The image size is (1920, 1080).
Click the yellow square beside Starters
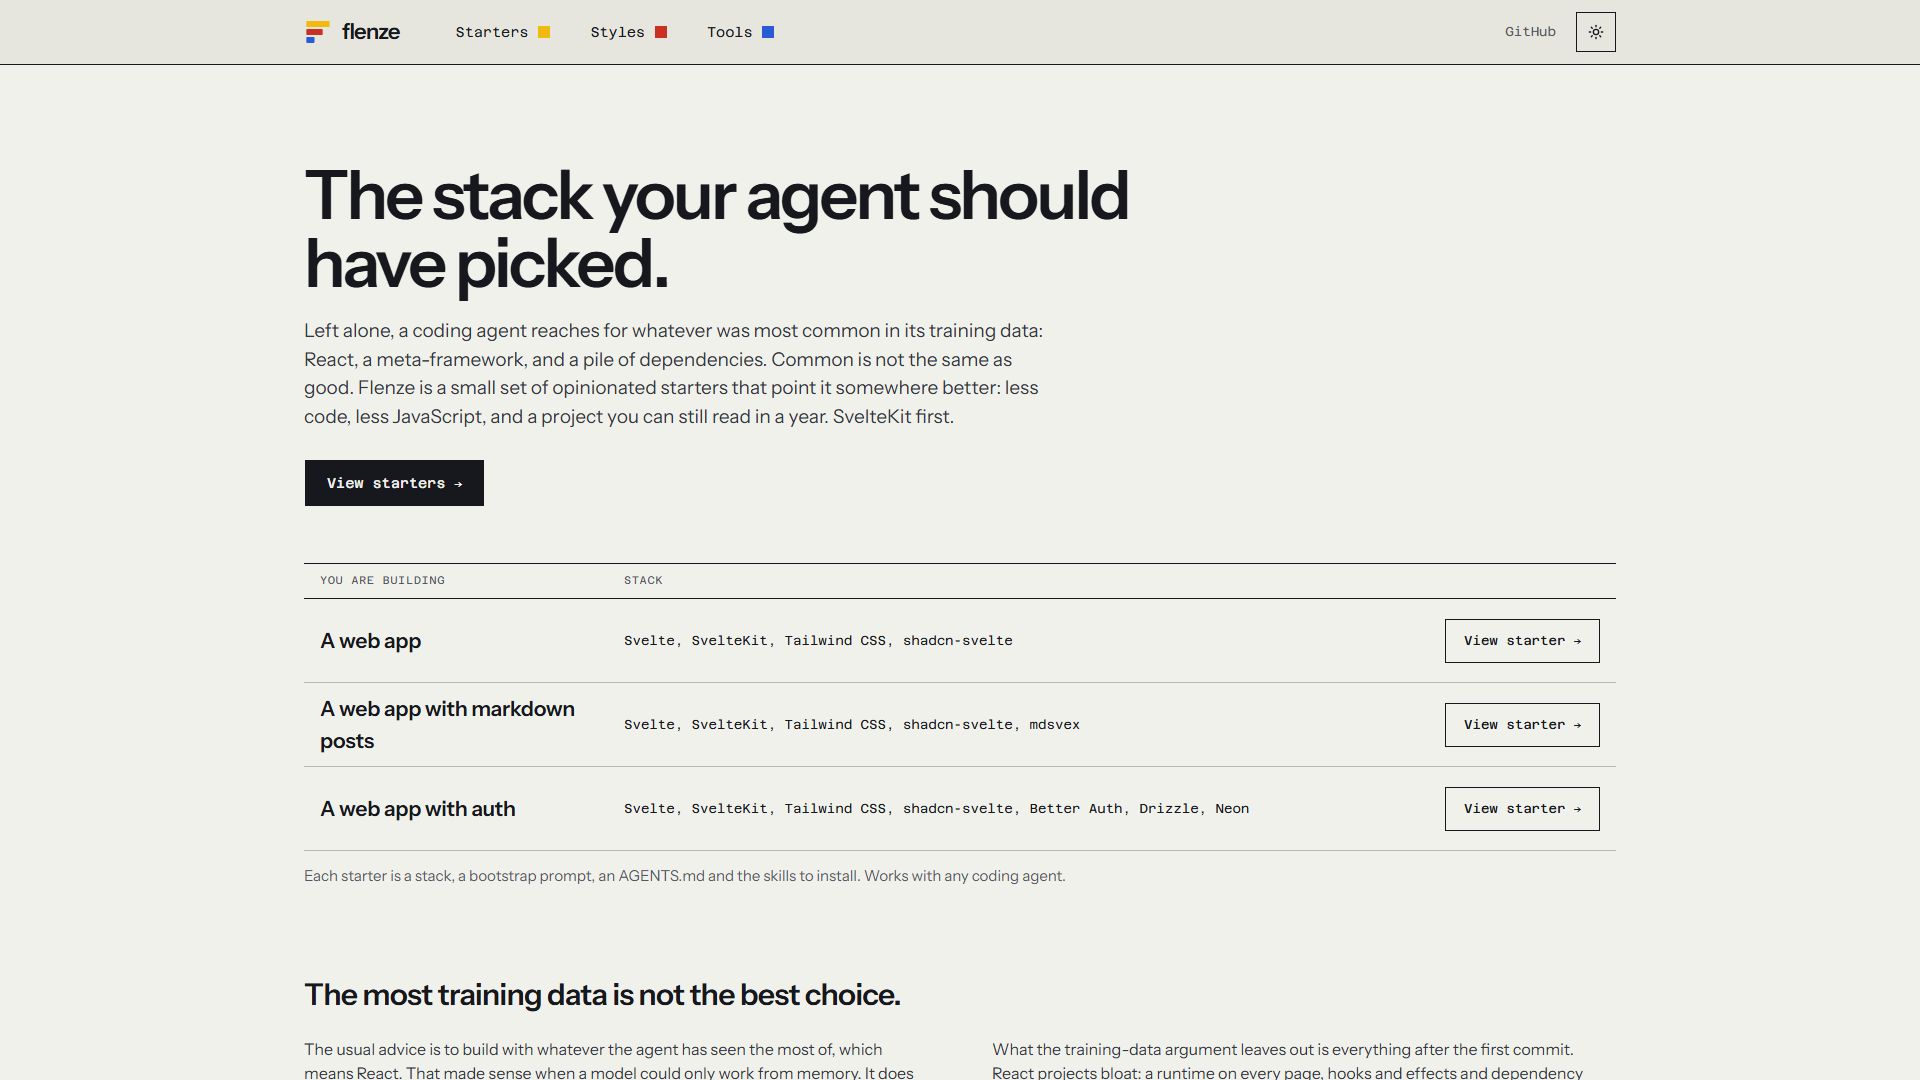pos(544,32)
